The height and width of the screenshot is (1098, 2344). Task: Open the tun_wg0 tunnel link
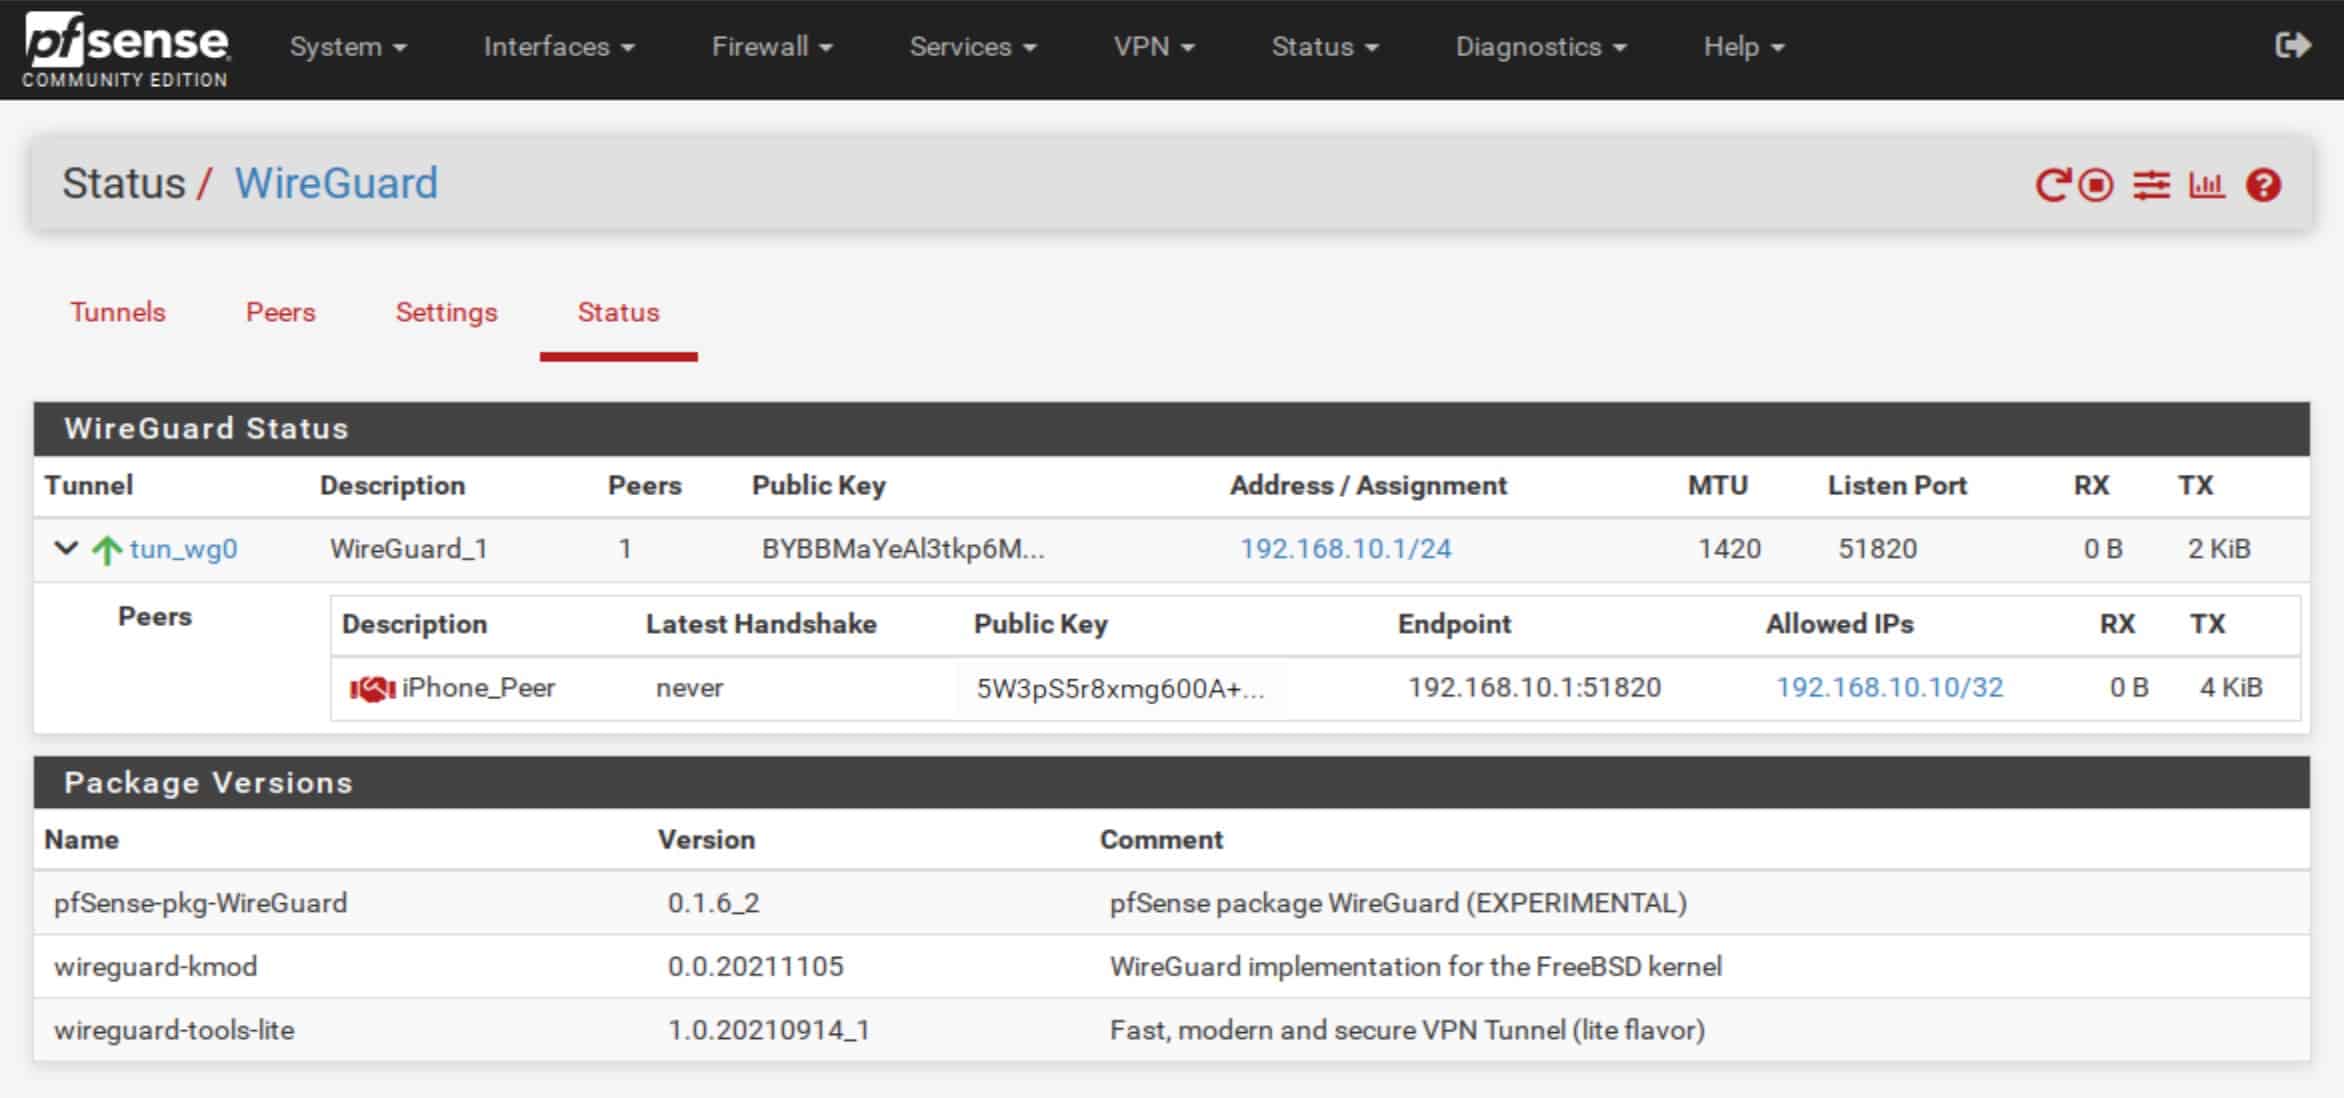tap(184, 549)
